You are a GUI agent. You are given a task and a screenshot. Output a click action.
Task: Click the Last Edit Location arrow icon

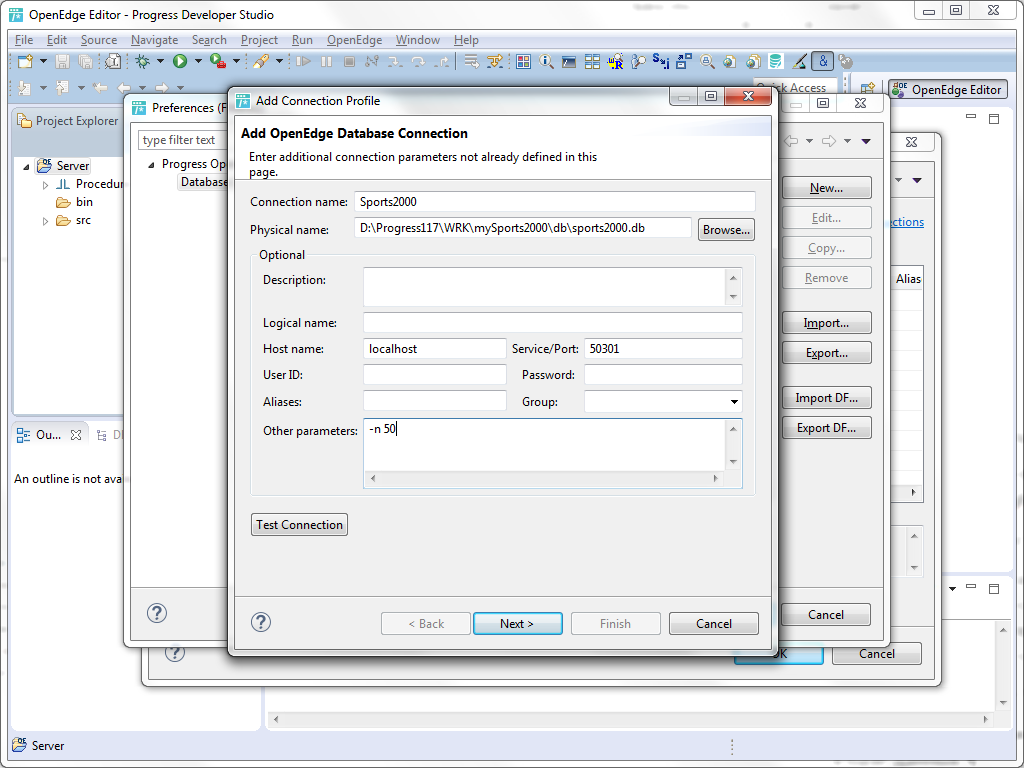click(100, 88)
